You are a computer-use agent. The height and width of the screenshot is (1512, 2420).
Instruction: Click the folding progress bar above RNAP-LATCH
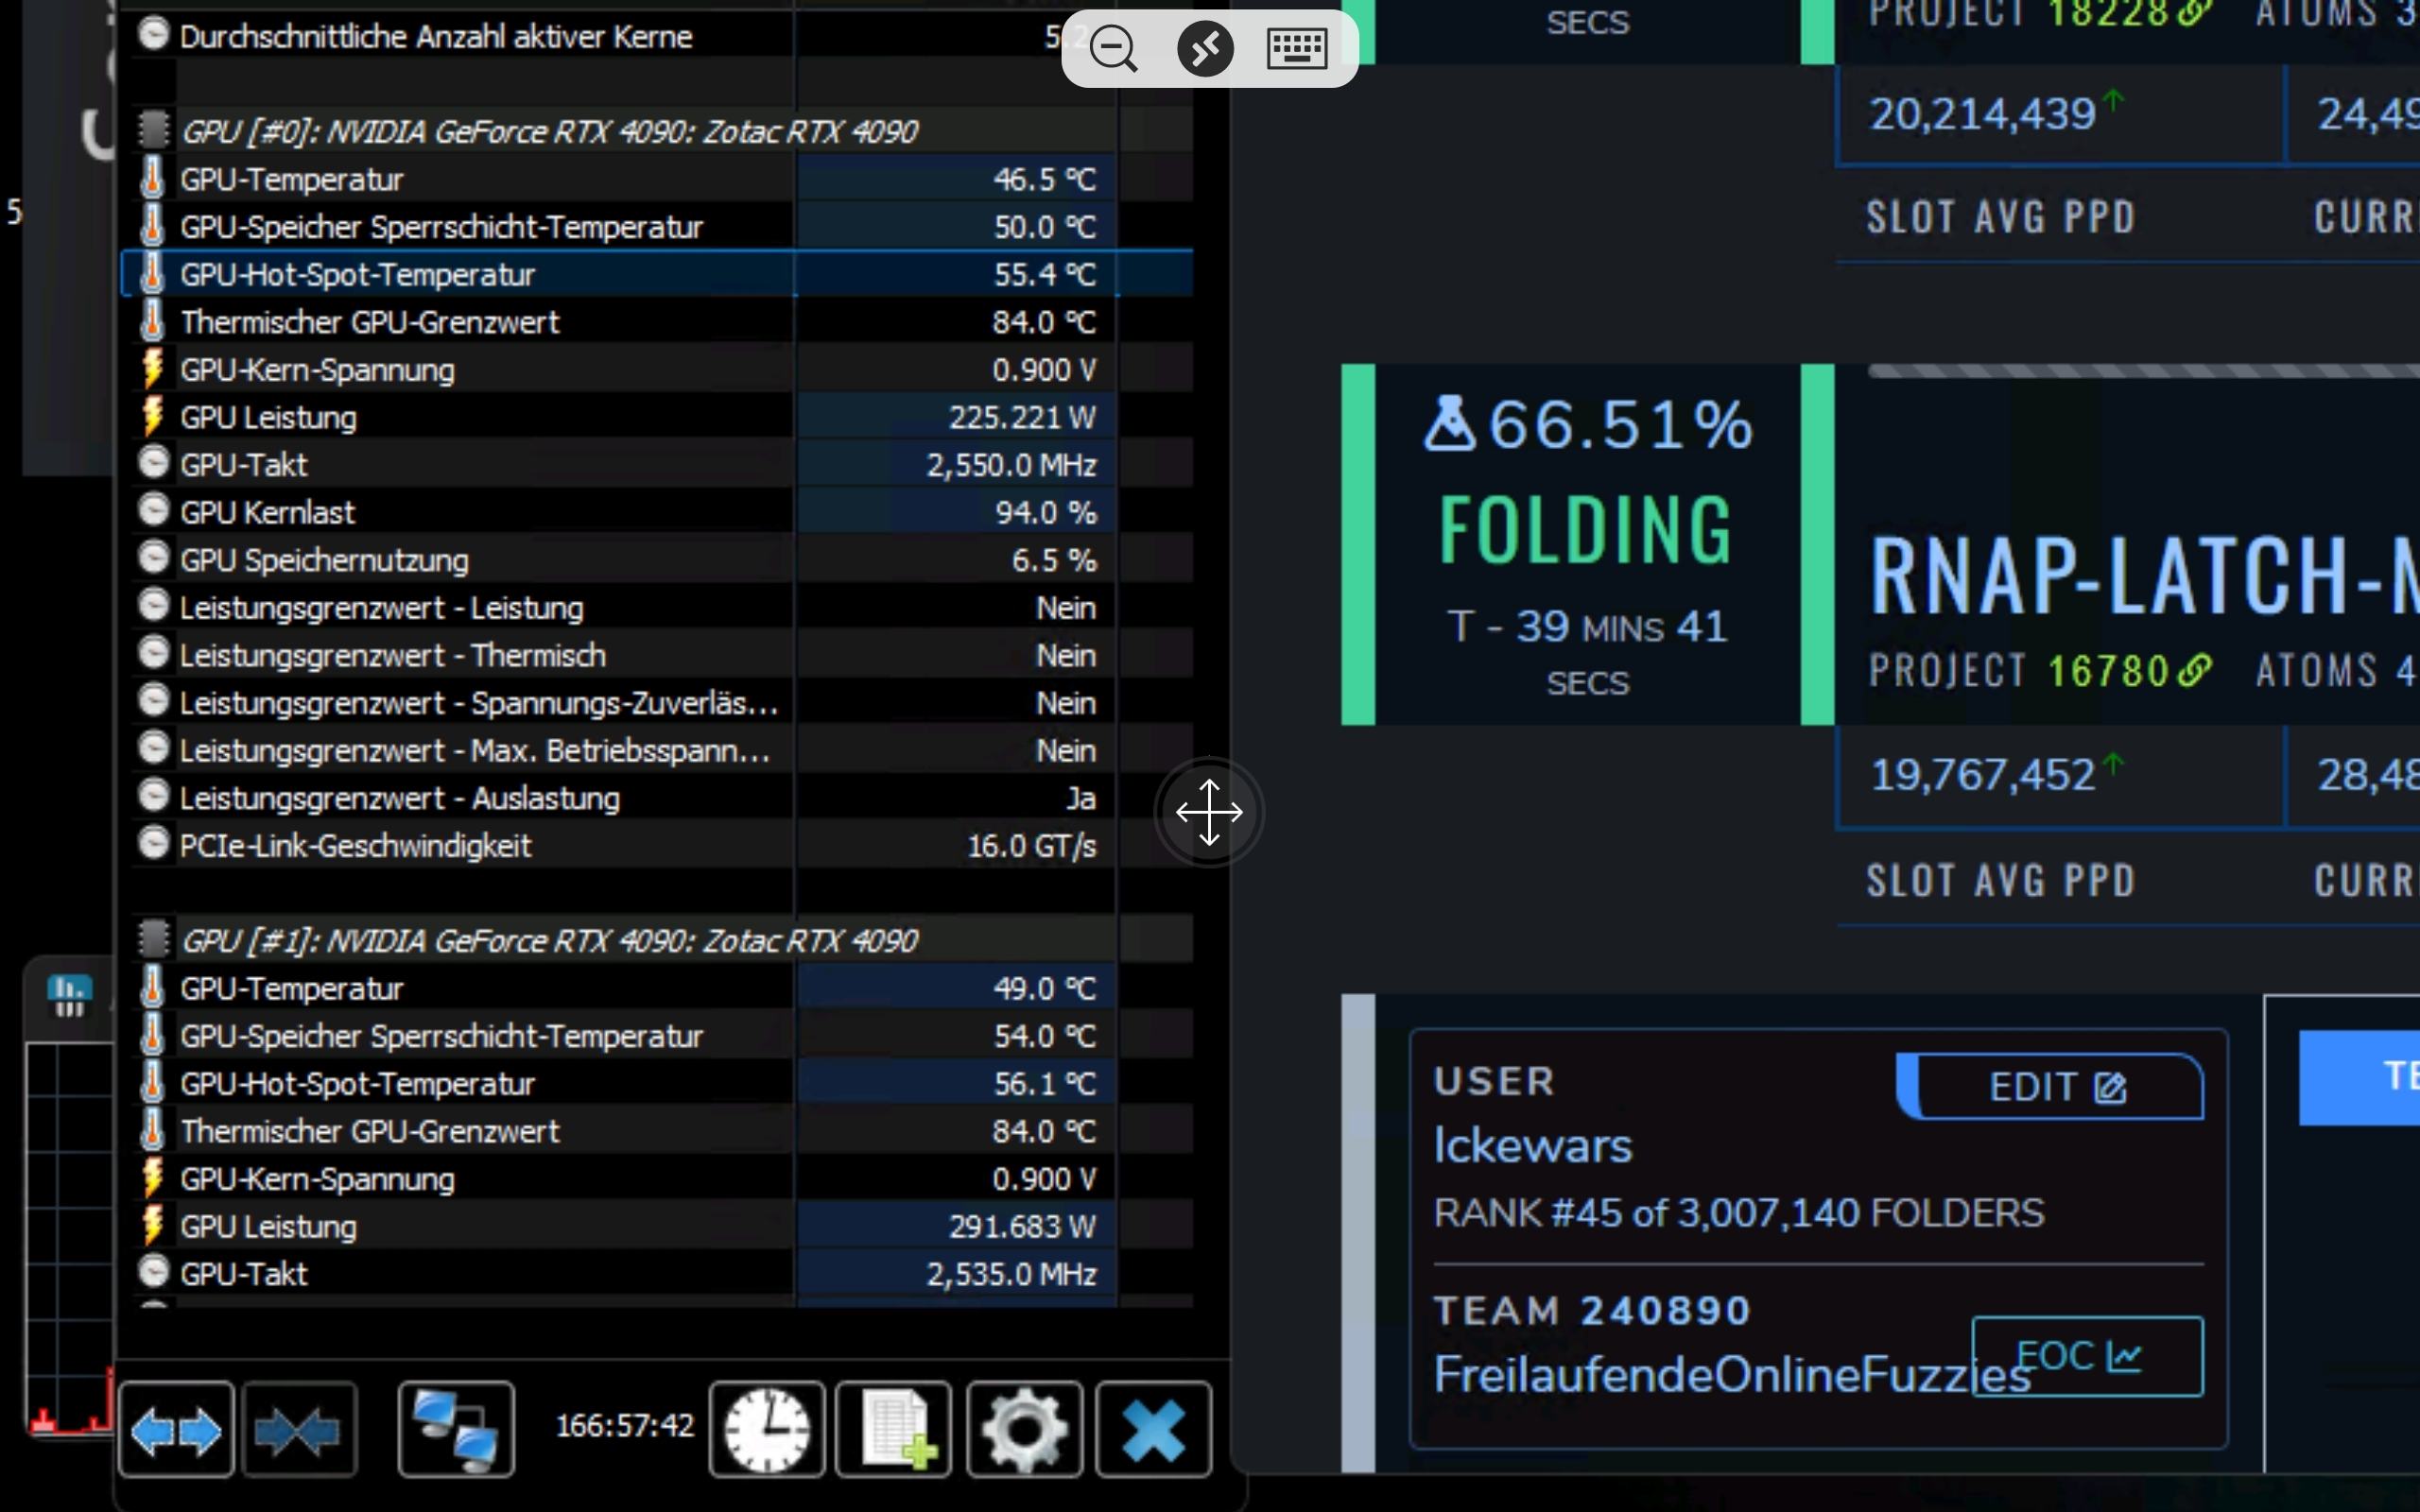(x=2140, y=371)
